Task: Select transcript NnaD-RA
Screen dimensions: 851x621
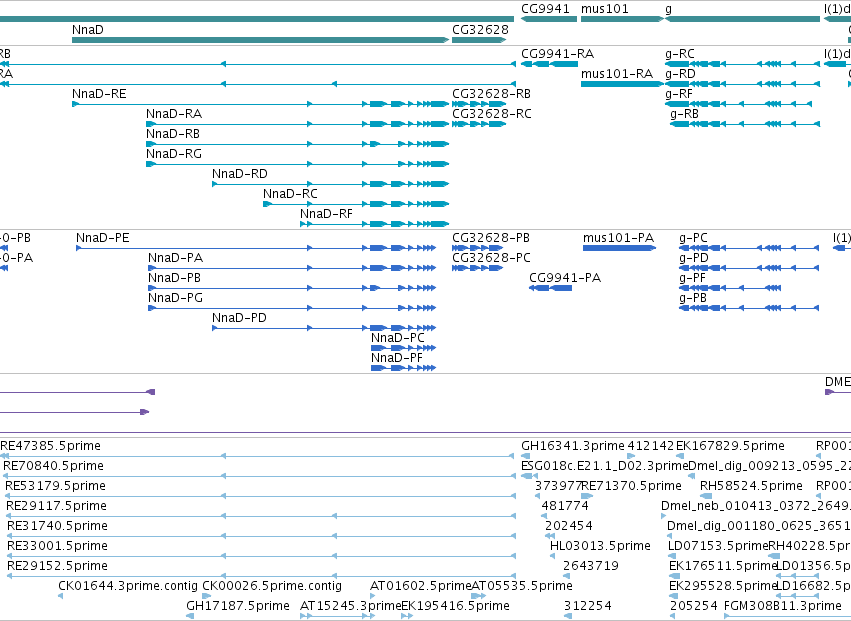Action: pos(297,124)
